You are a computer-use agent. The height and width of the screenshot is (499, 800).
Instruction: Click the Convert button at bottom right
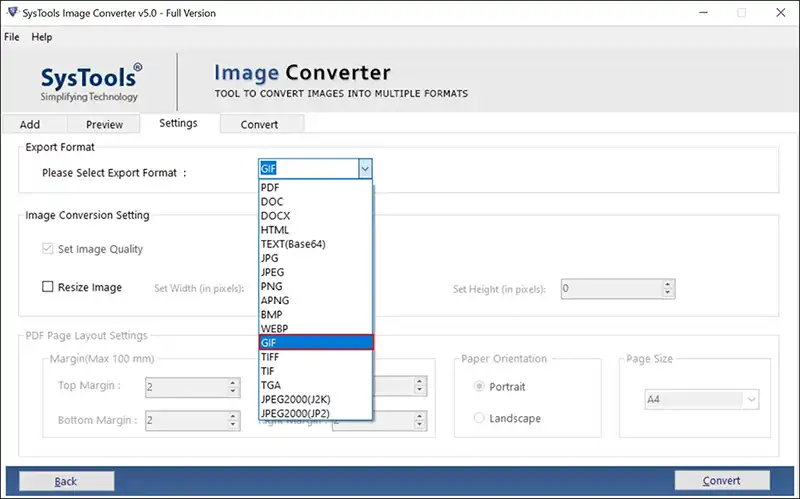click(x=722, y=481)
